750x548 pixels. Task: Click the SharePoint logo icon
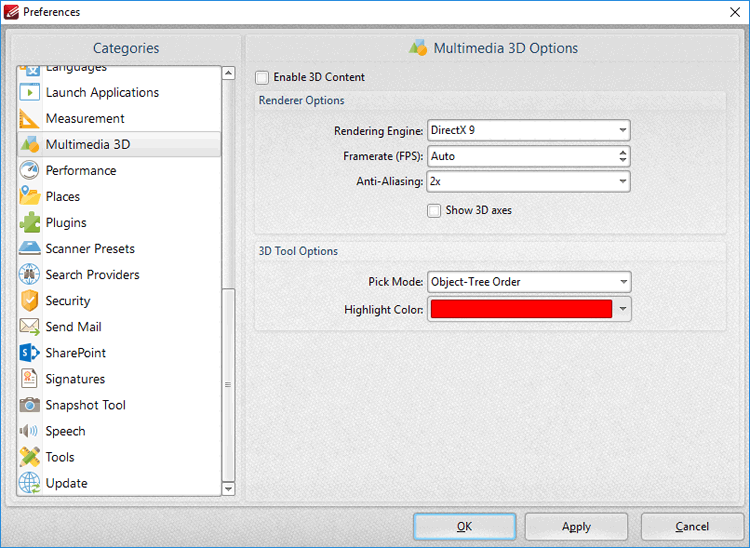[30, 353]
